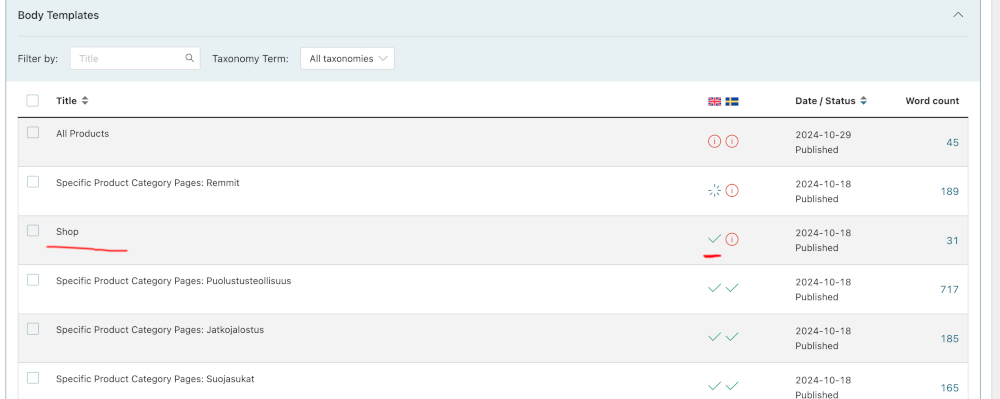Click Swedish checkmark for Jatkojalostus row
The width and height of the screenshot is (1000, 399).
pos(732,337)
